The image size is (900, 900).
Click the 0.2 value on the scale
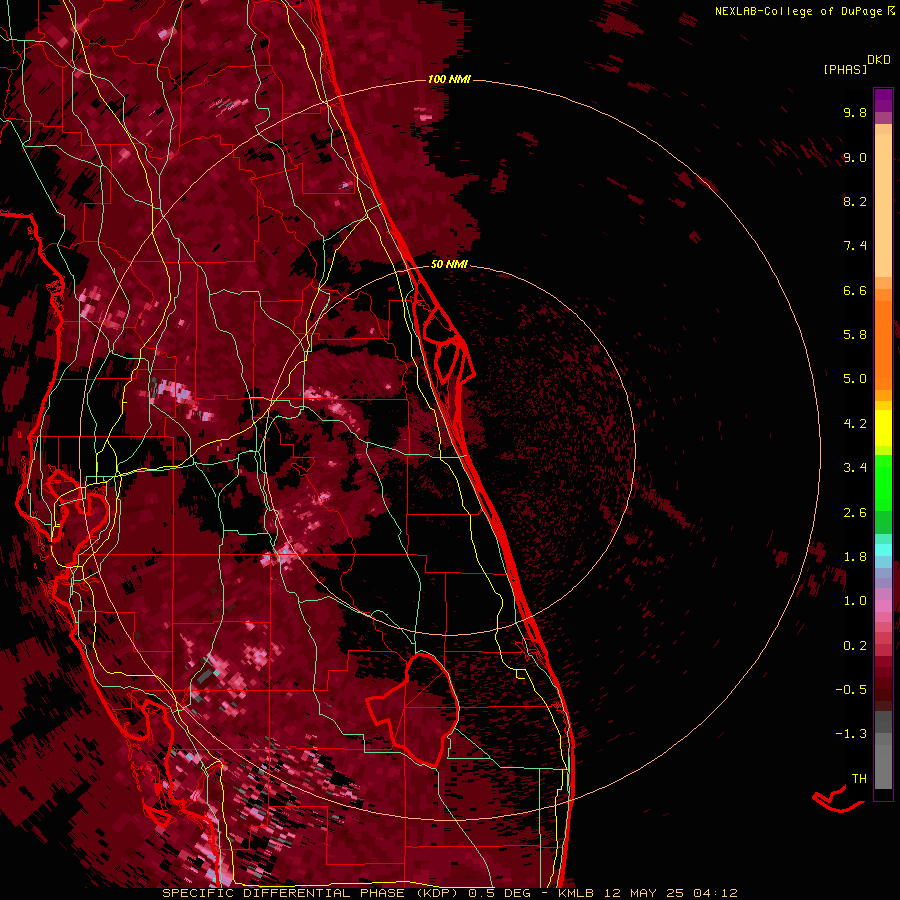tap(855, 646)
